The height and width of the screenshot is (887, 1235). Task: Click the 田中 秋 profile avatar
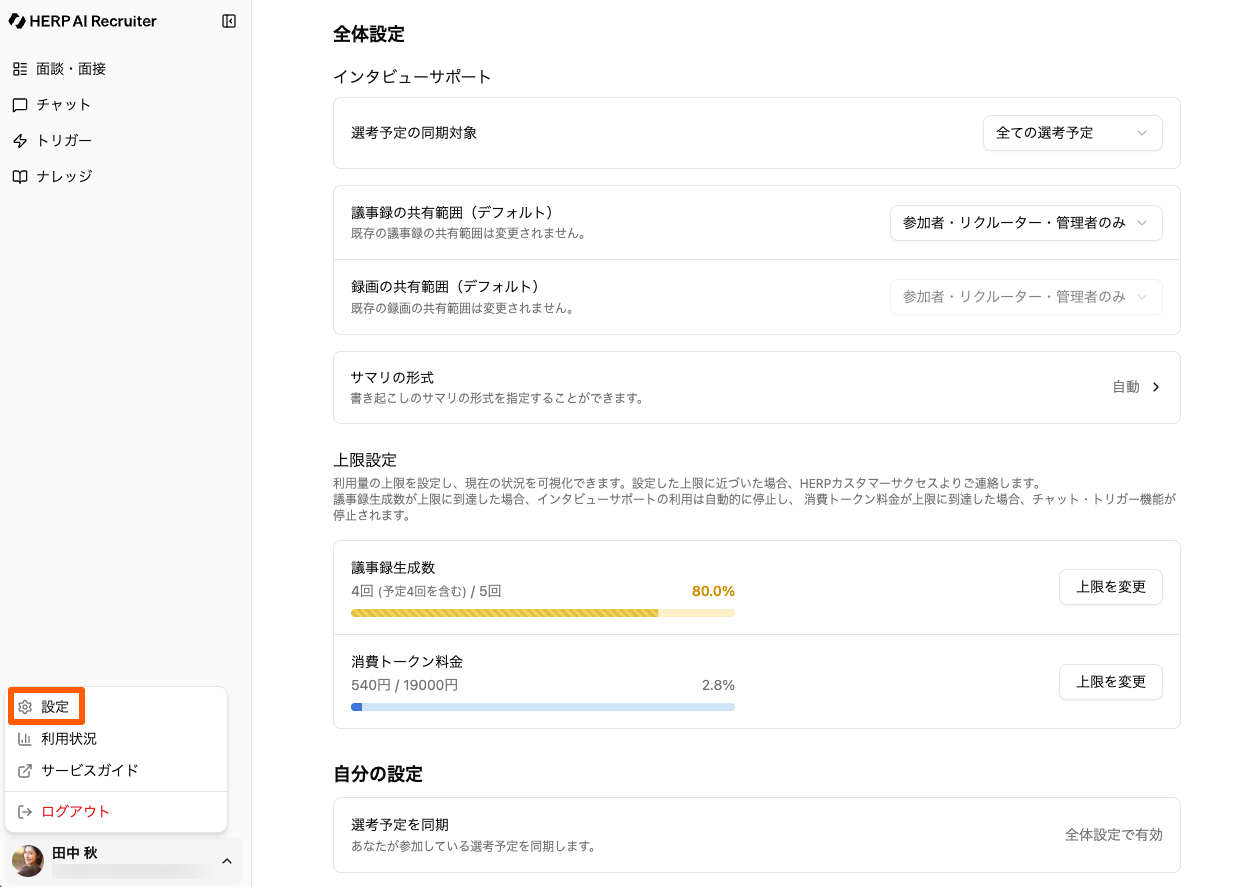28,861
